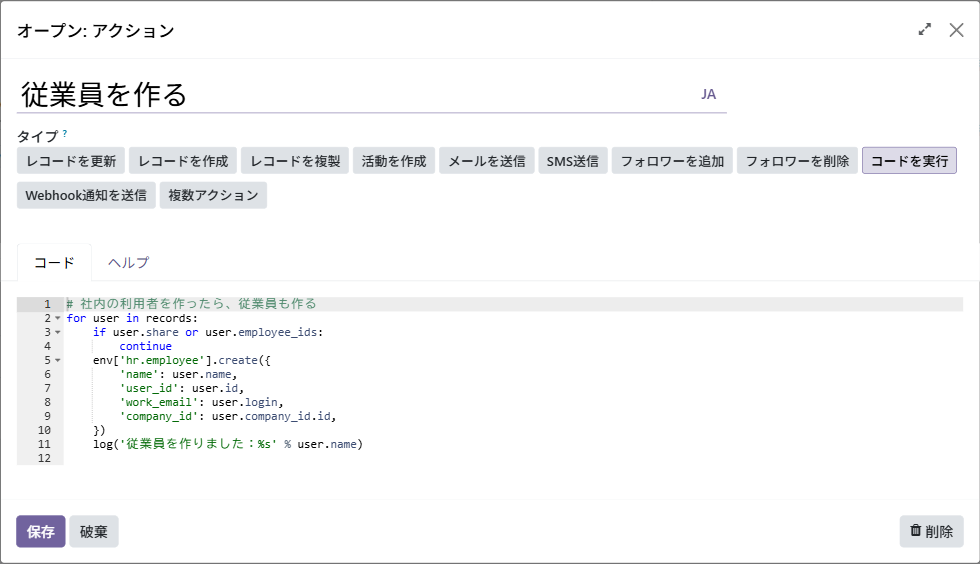
Task: Pick the SMS送信 type
Action: pos(572,161)
